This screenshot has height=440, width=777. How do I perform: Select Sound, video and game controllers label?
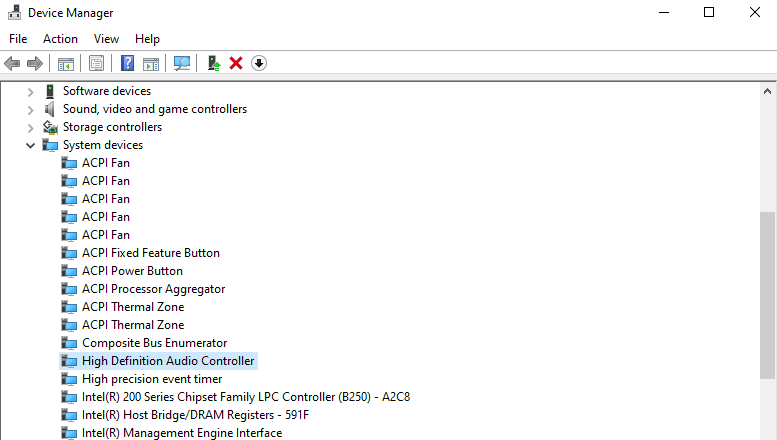click(155, 109)
